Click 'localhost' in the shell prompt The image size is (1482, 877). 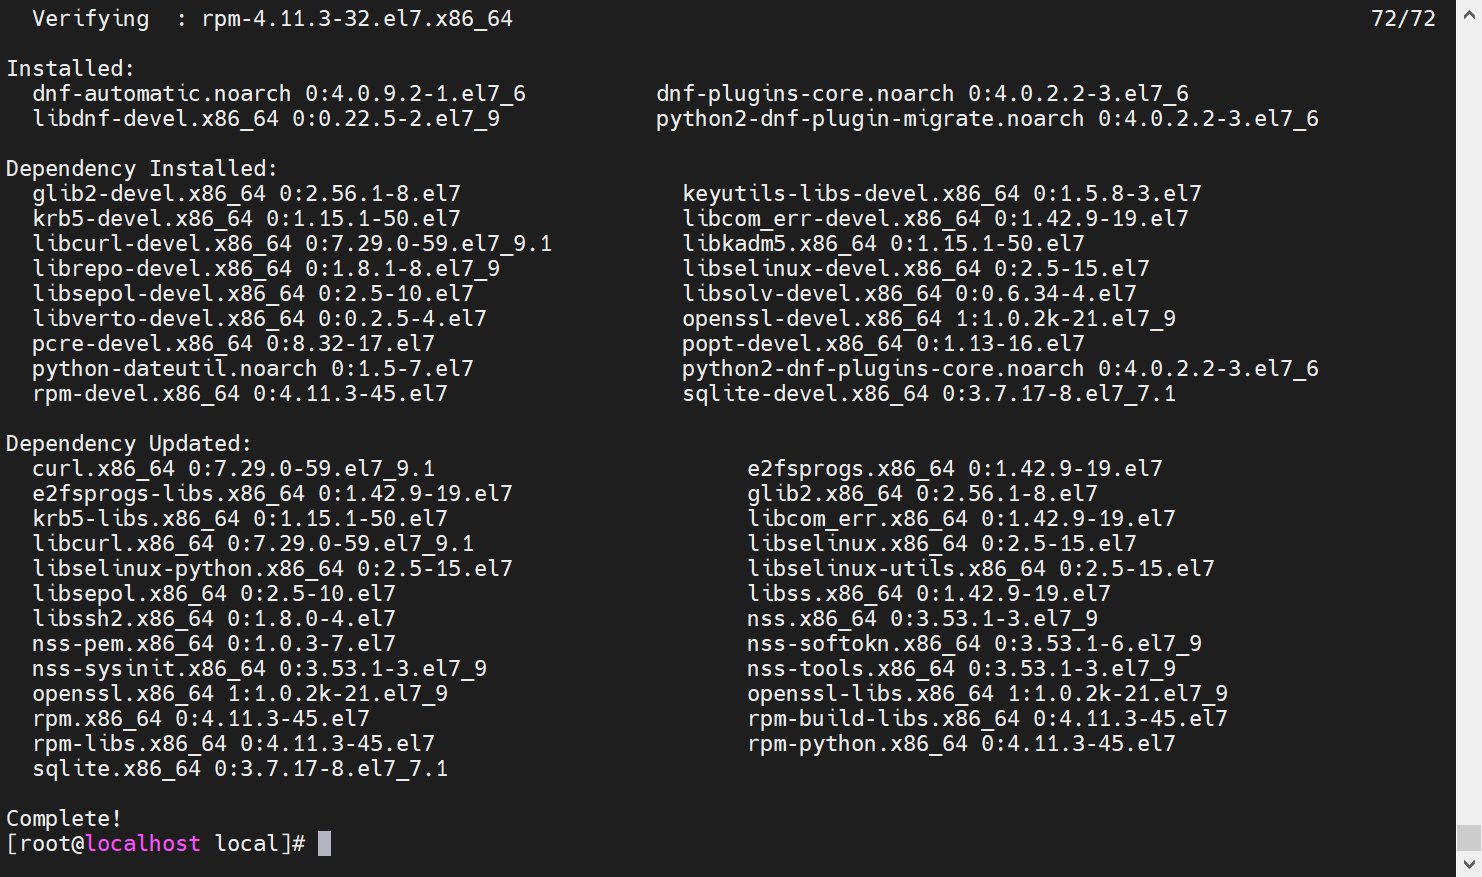pyautogui.click(x=143, y=843)
